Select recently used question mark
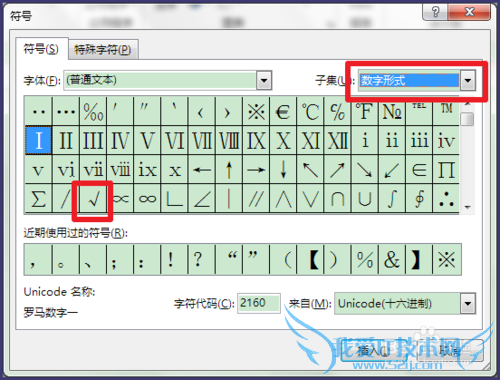The height and width of the screenshot is (380, 500). [202, 259]
